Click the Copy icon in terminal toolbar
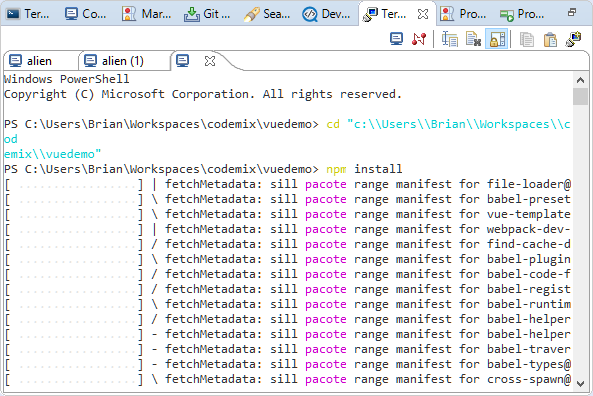This screenshot has width=593, height=396. coord(527,39)
